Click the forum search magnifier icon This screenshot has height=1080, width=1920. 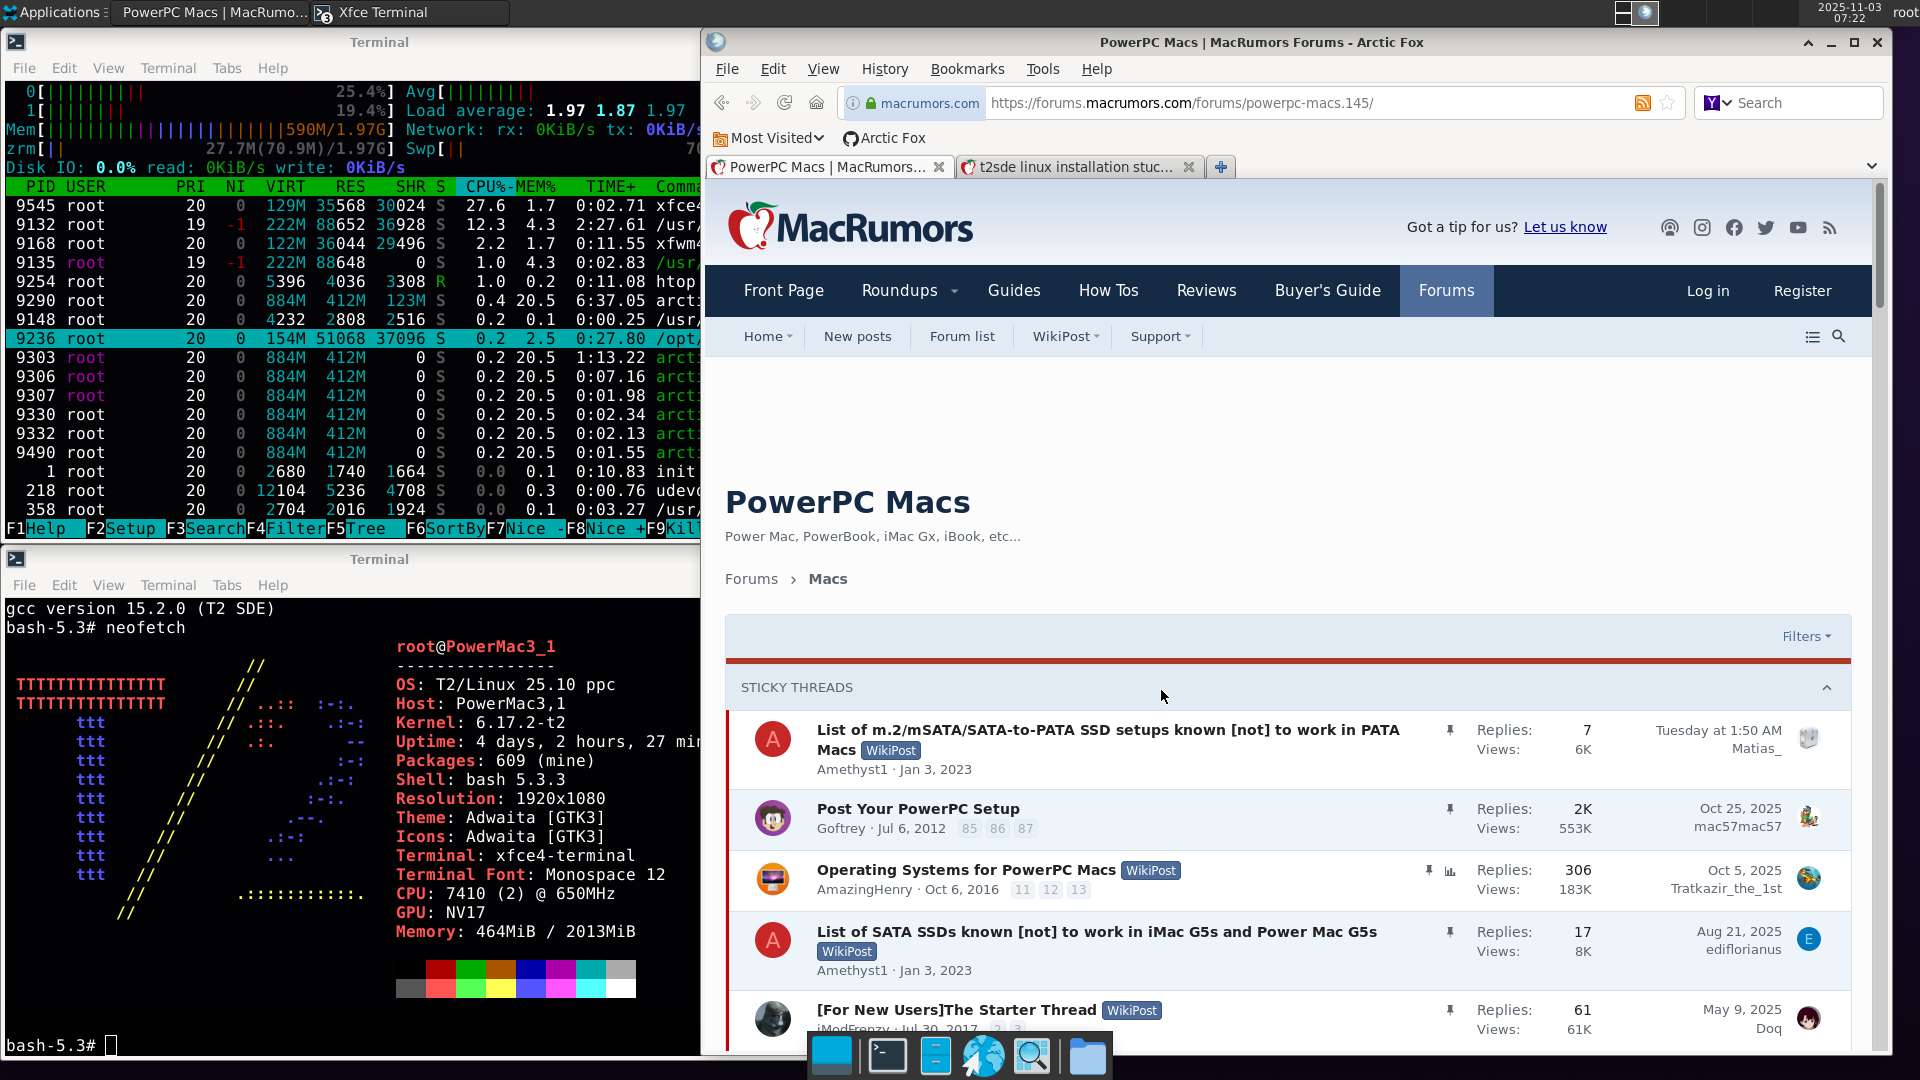coord(1838,337)
